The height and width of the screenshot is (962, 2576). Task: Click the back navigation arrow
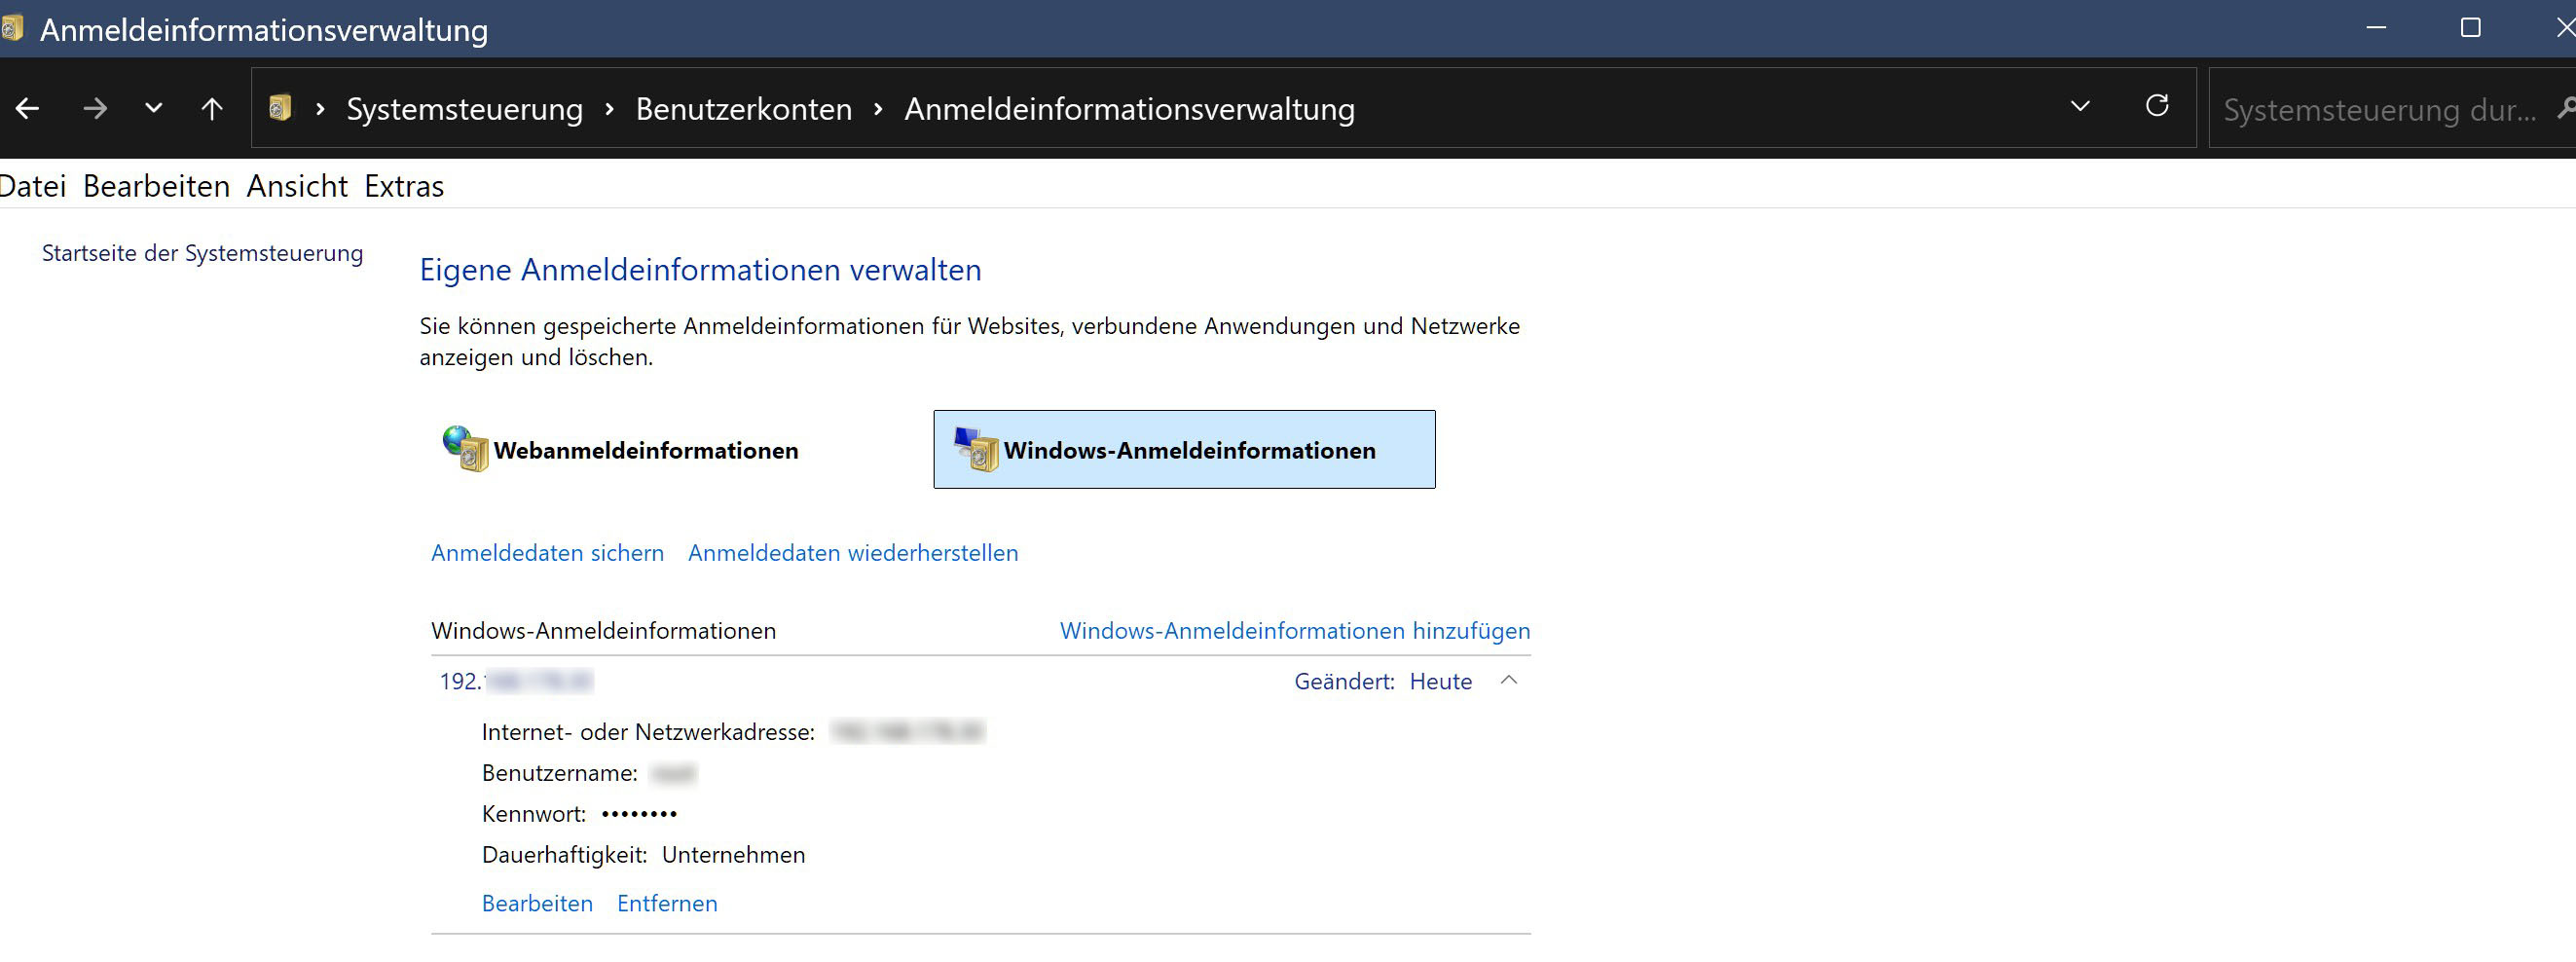click(x=27, y=107)
